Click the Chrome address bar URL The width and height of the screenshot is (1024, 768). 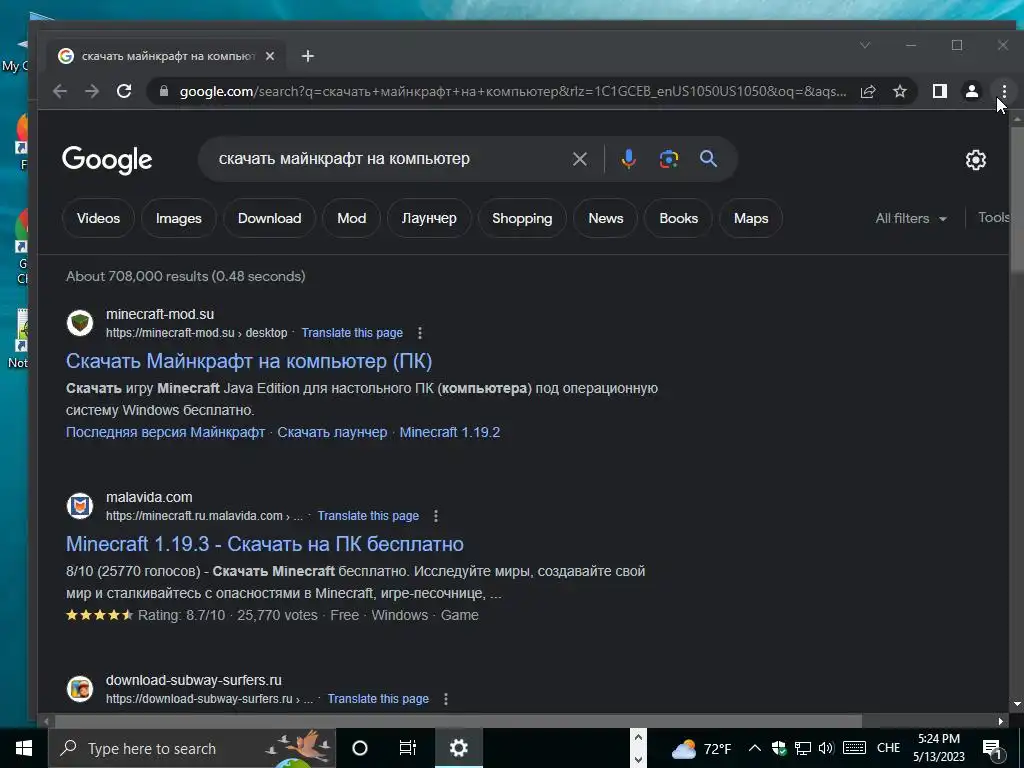(513, 91)
